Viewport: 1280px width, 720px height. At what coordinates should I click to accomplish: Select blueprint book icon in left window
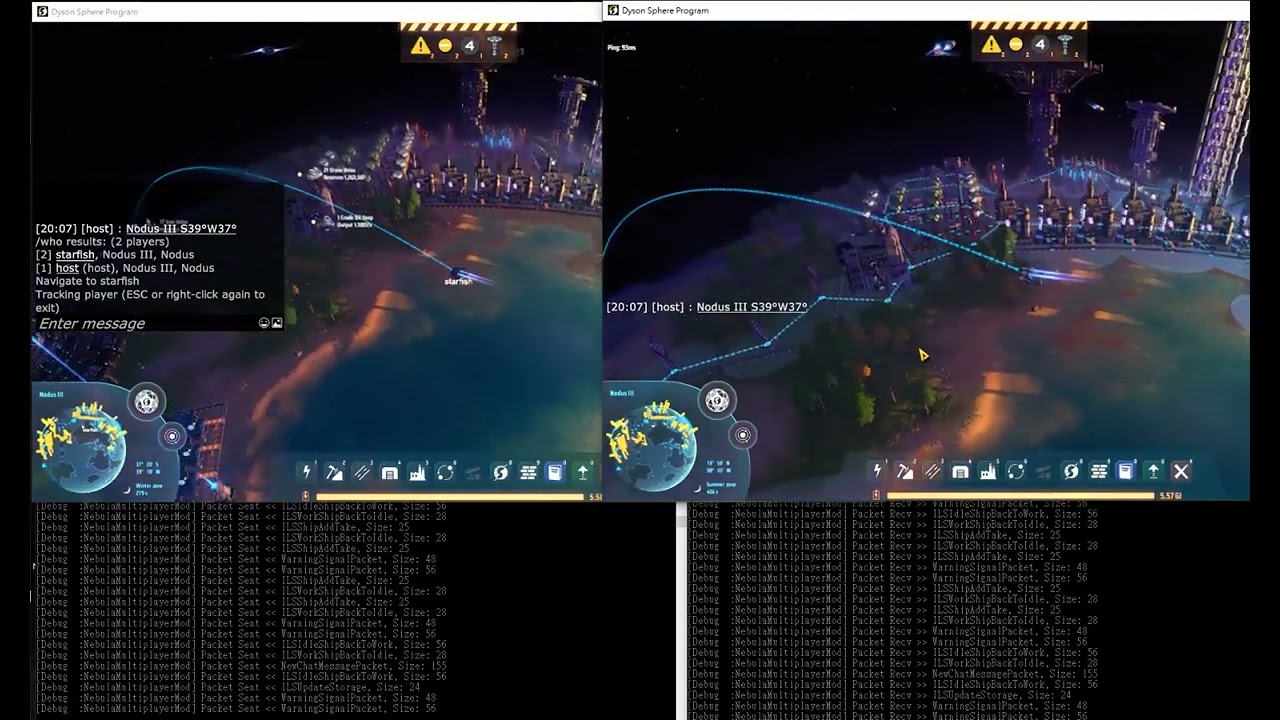(x=555, y=472)
